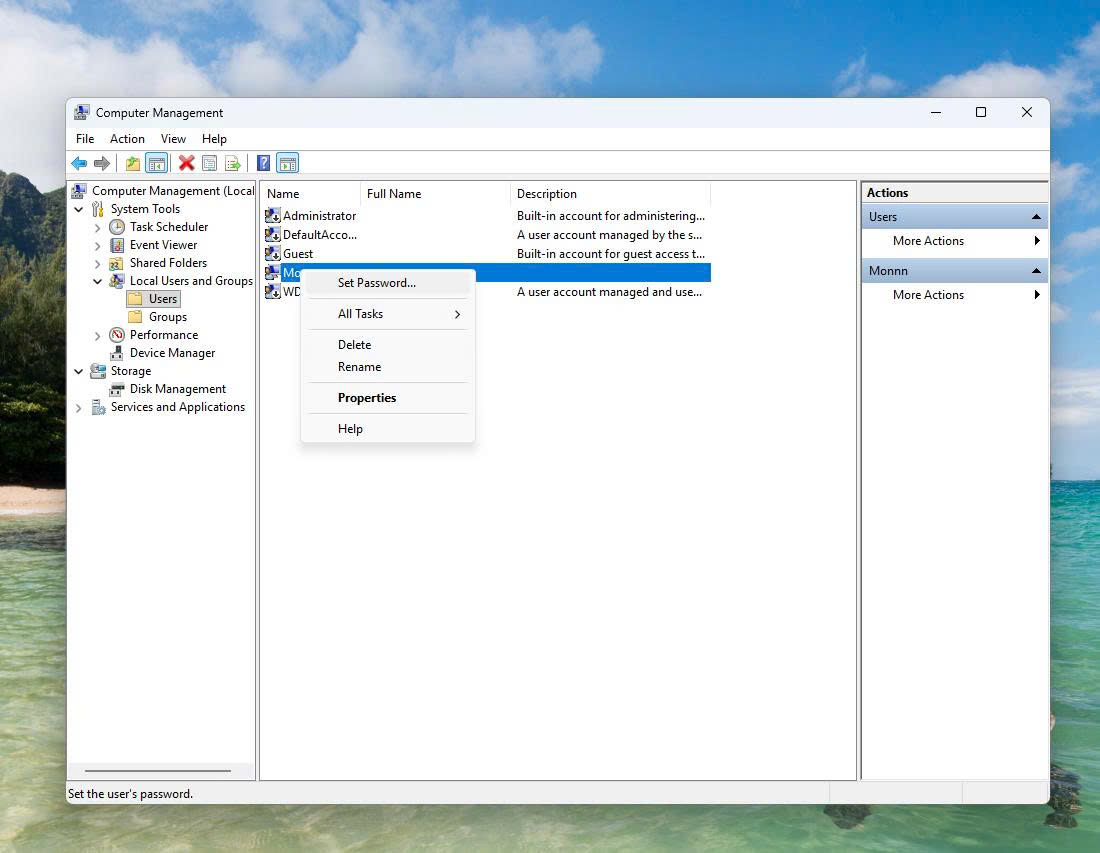Open Device Manager in the tree
Image resolution: width=1100 pixels, height=853 pixels.
(172, 353)
